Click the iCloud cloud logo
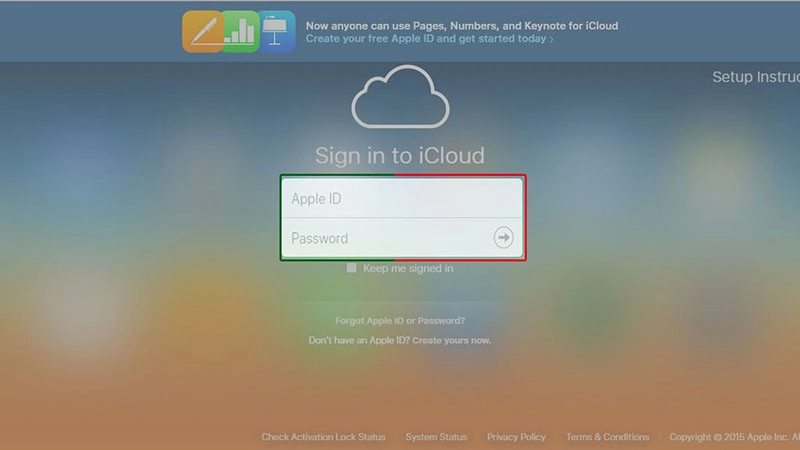The image size is (800, 450). click(x=401, y=96)
